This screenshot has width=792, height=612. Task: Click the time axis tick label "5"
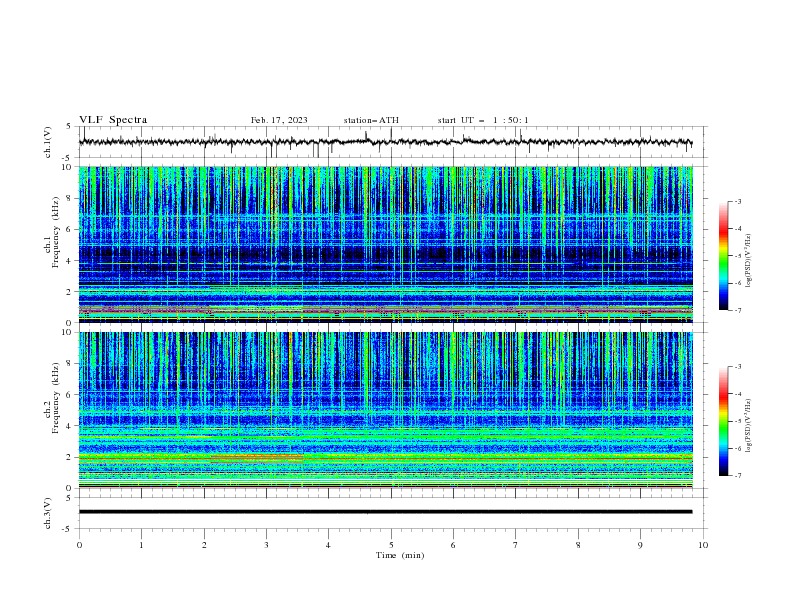pyautogui.click(x=391, y=545)
